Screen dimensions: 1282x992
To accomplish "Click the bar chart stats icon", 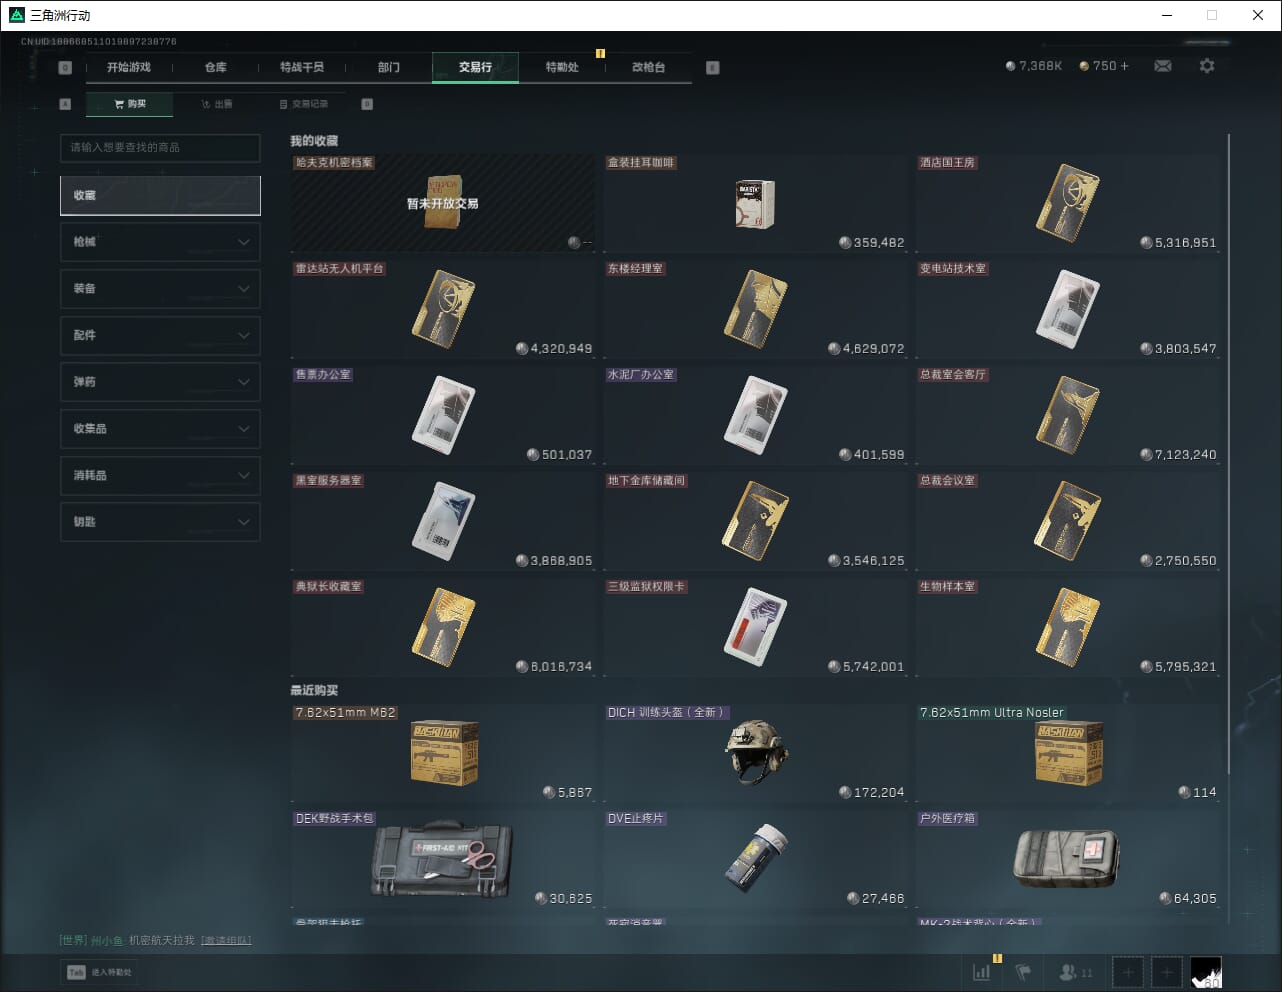I will tap(982, 971).
